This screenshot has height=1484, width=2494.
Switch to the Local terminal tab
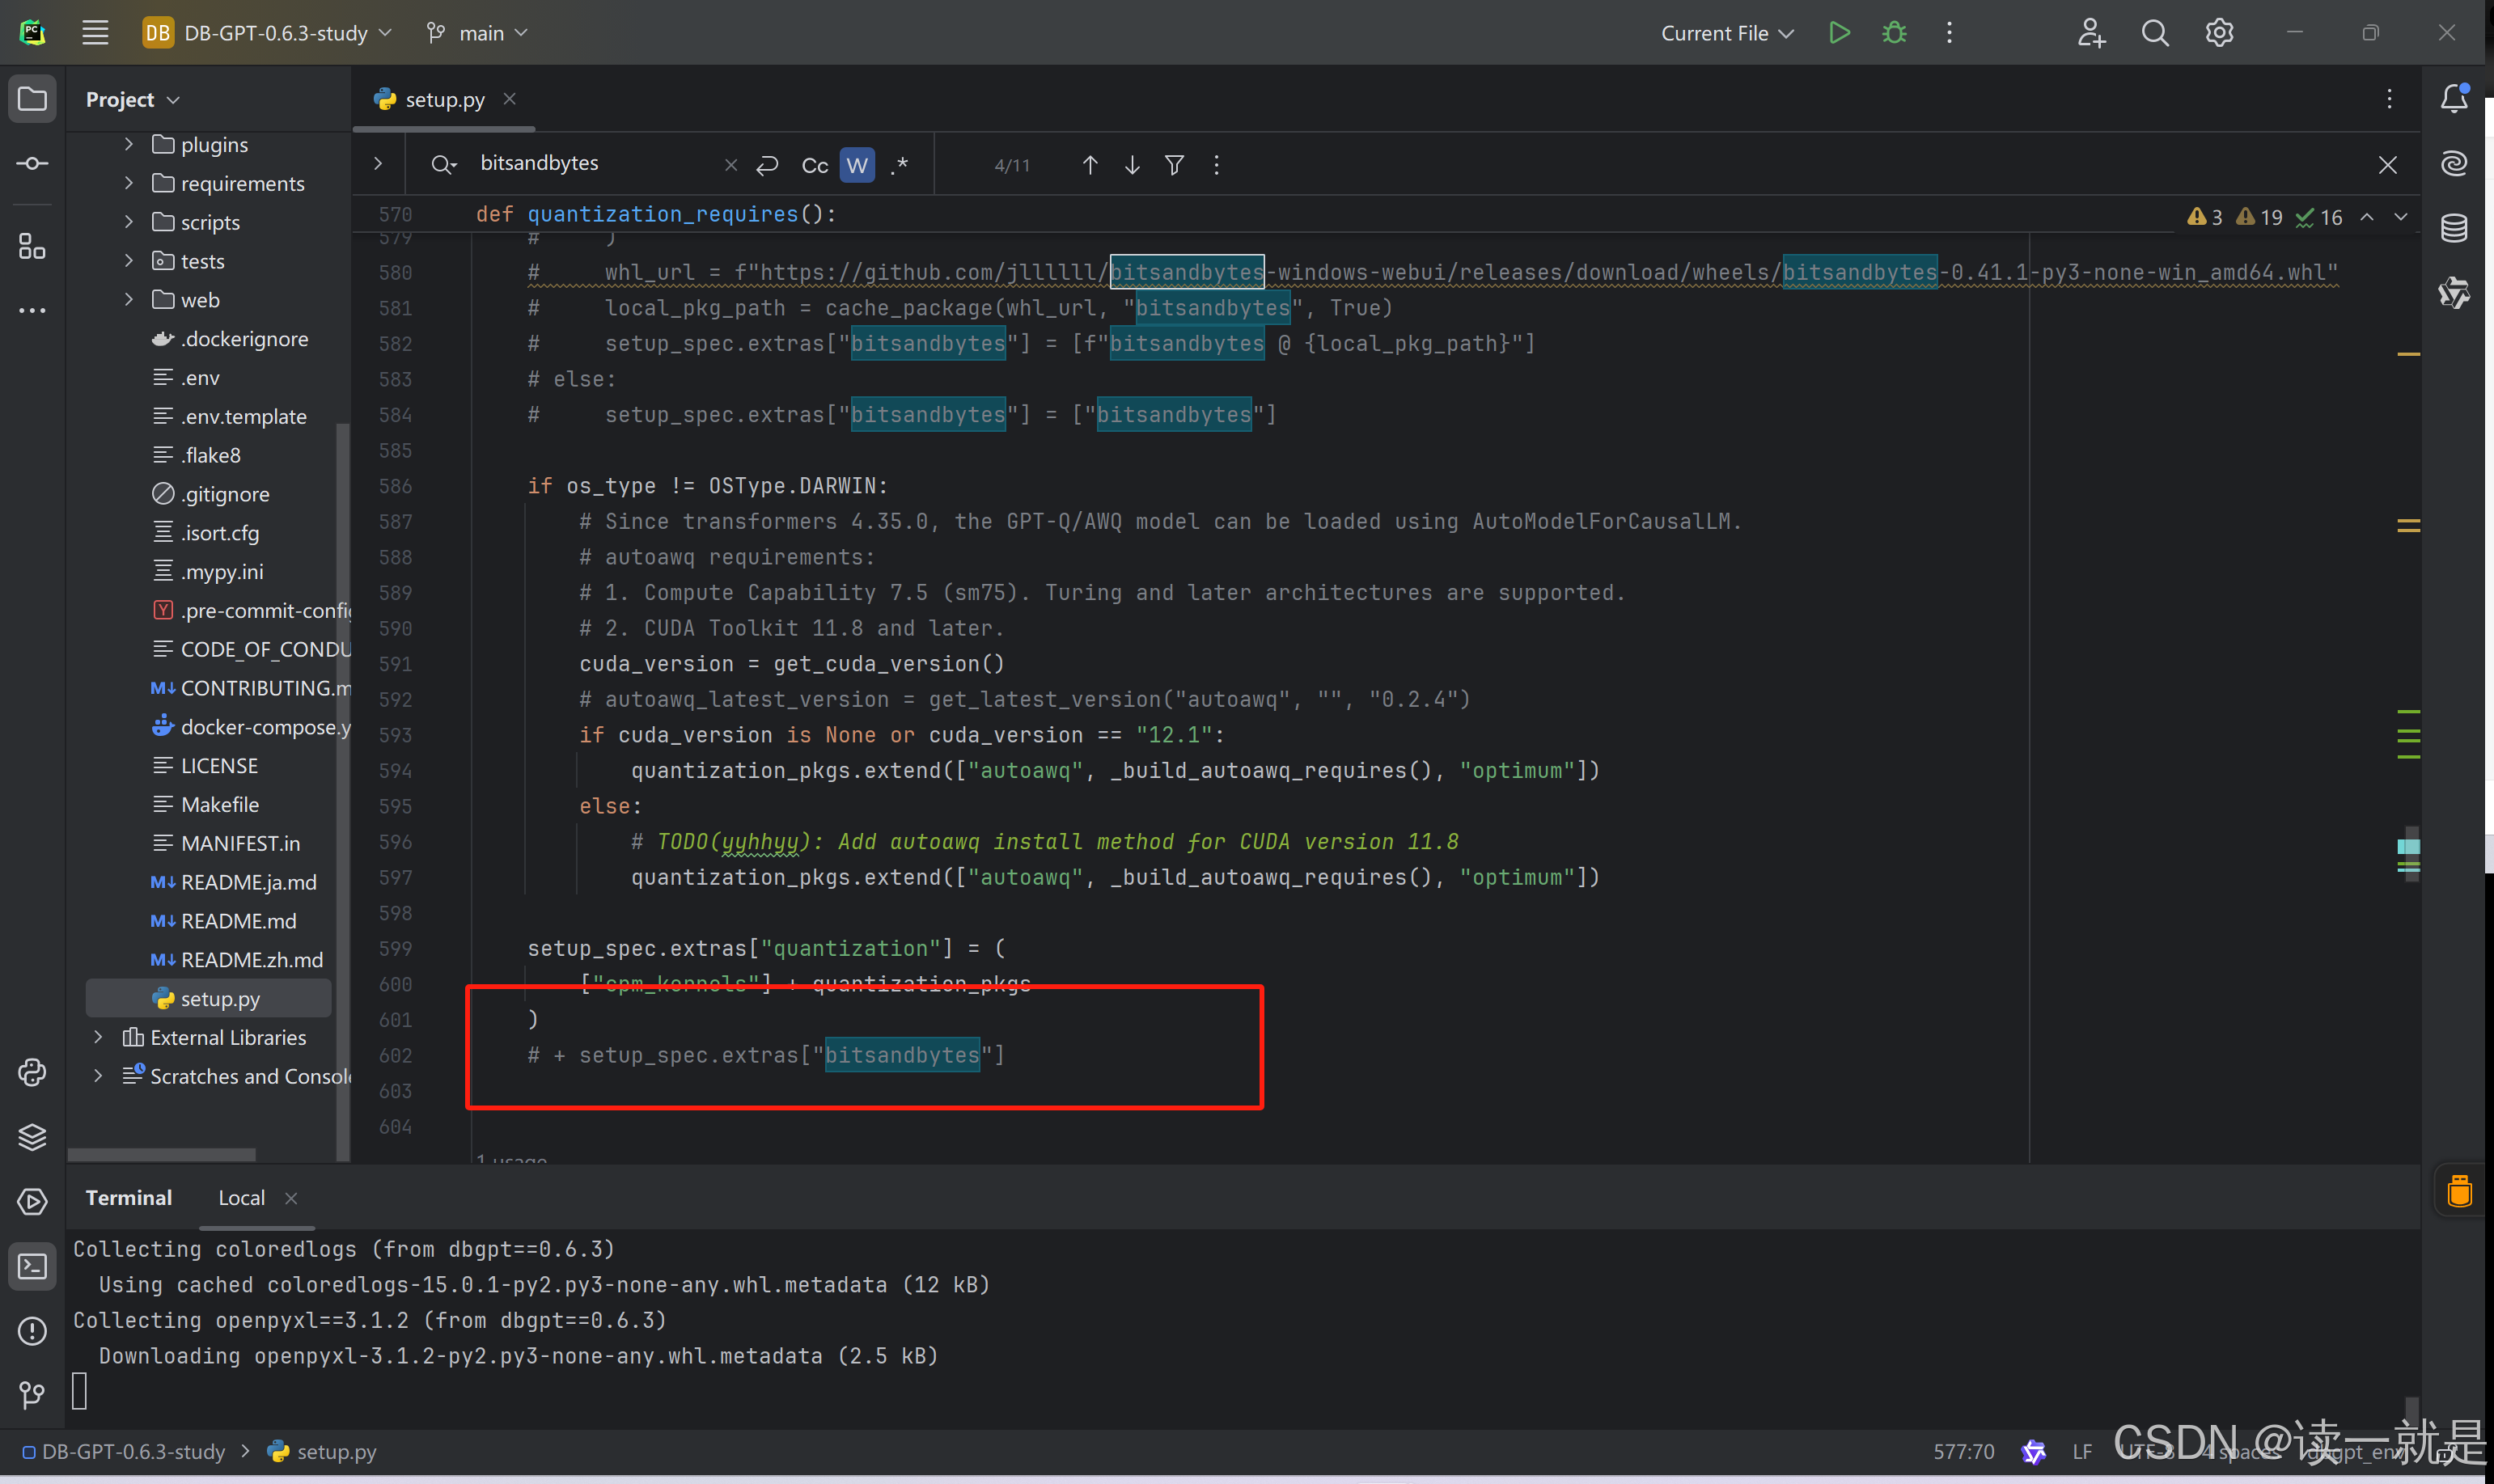point(241,1198)
